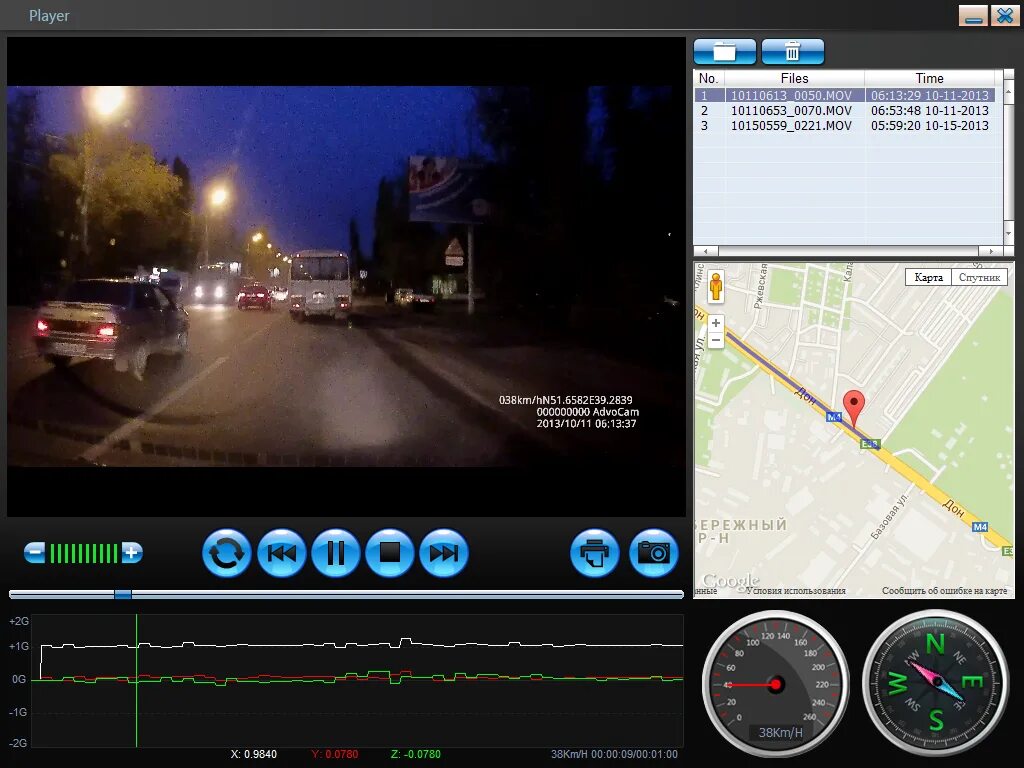Click the Z: -0.0780 reading
The height and width of the screenshot is (768, 1024).
[x=415, y=754]
